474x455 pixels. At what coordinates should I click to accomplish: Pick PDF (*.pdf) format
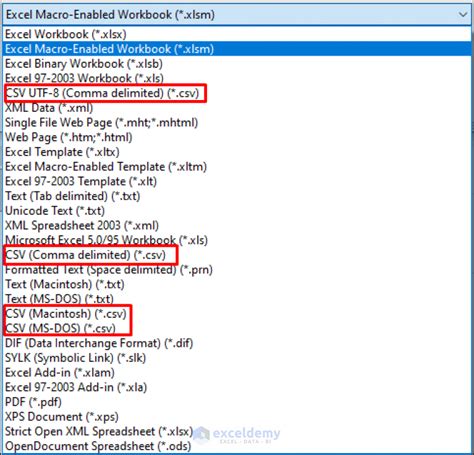(237, 402)
